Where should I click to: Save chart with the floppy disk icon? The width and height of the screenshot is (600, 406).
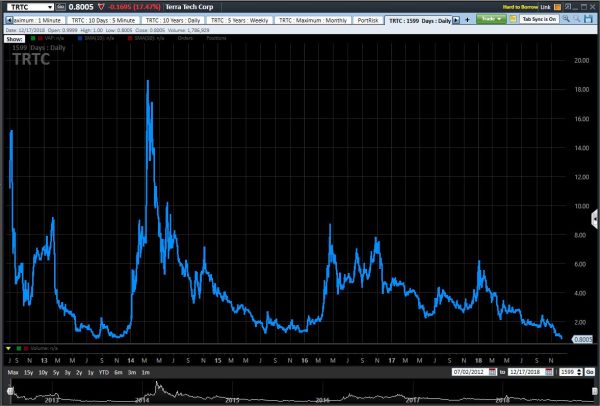590,19
